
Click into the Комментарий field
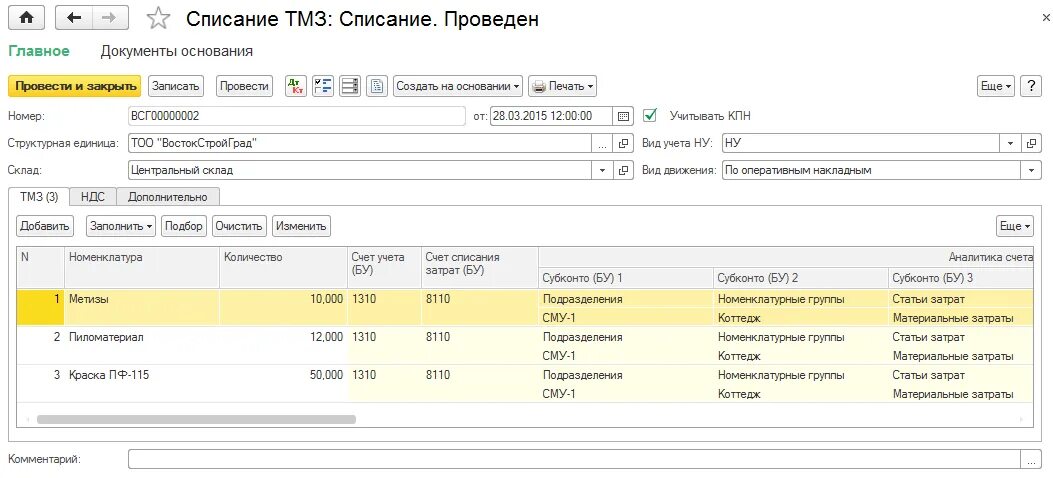click(x=575, y=459)
